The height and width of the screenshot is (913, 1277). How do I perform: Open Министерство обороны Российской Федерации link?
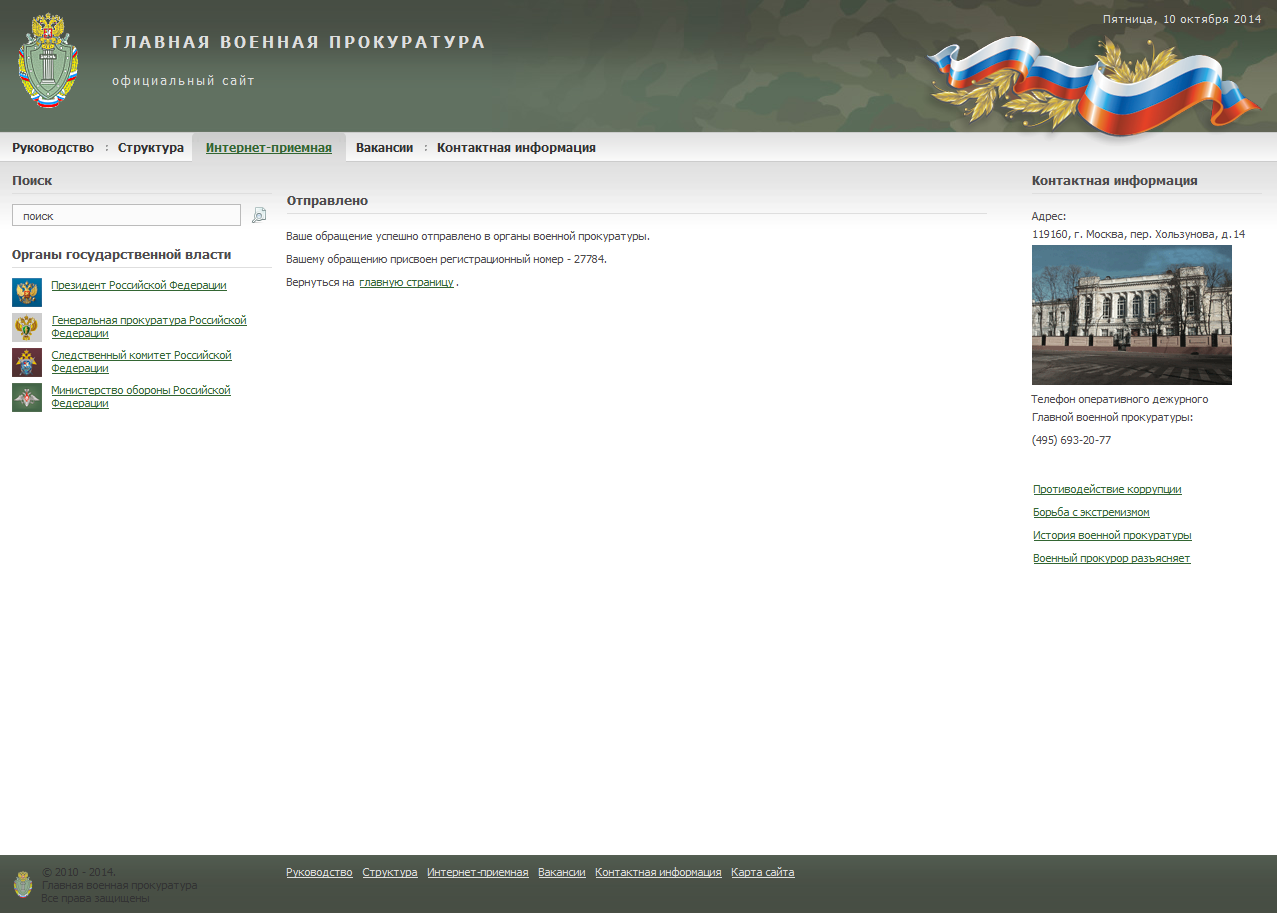pos(141,397)
